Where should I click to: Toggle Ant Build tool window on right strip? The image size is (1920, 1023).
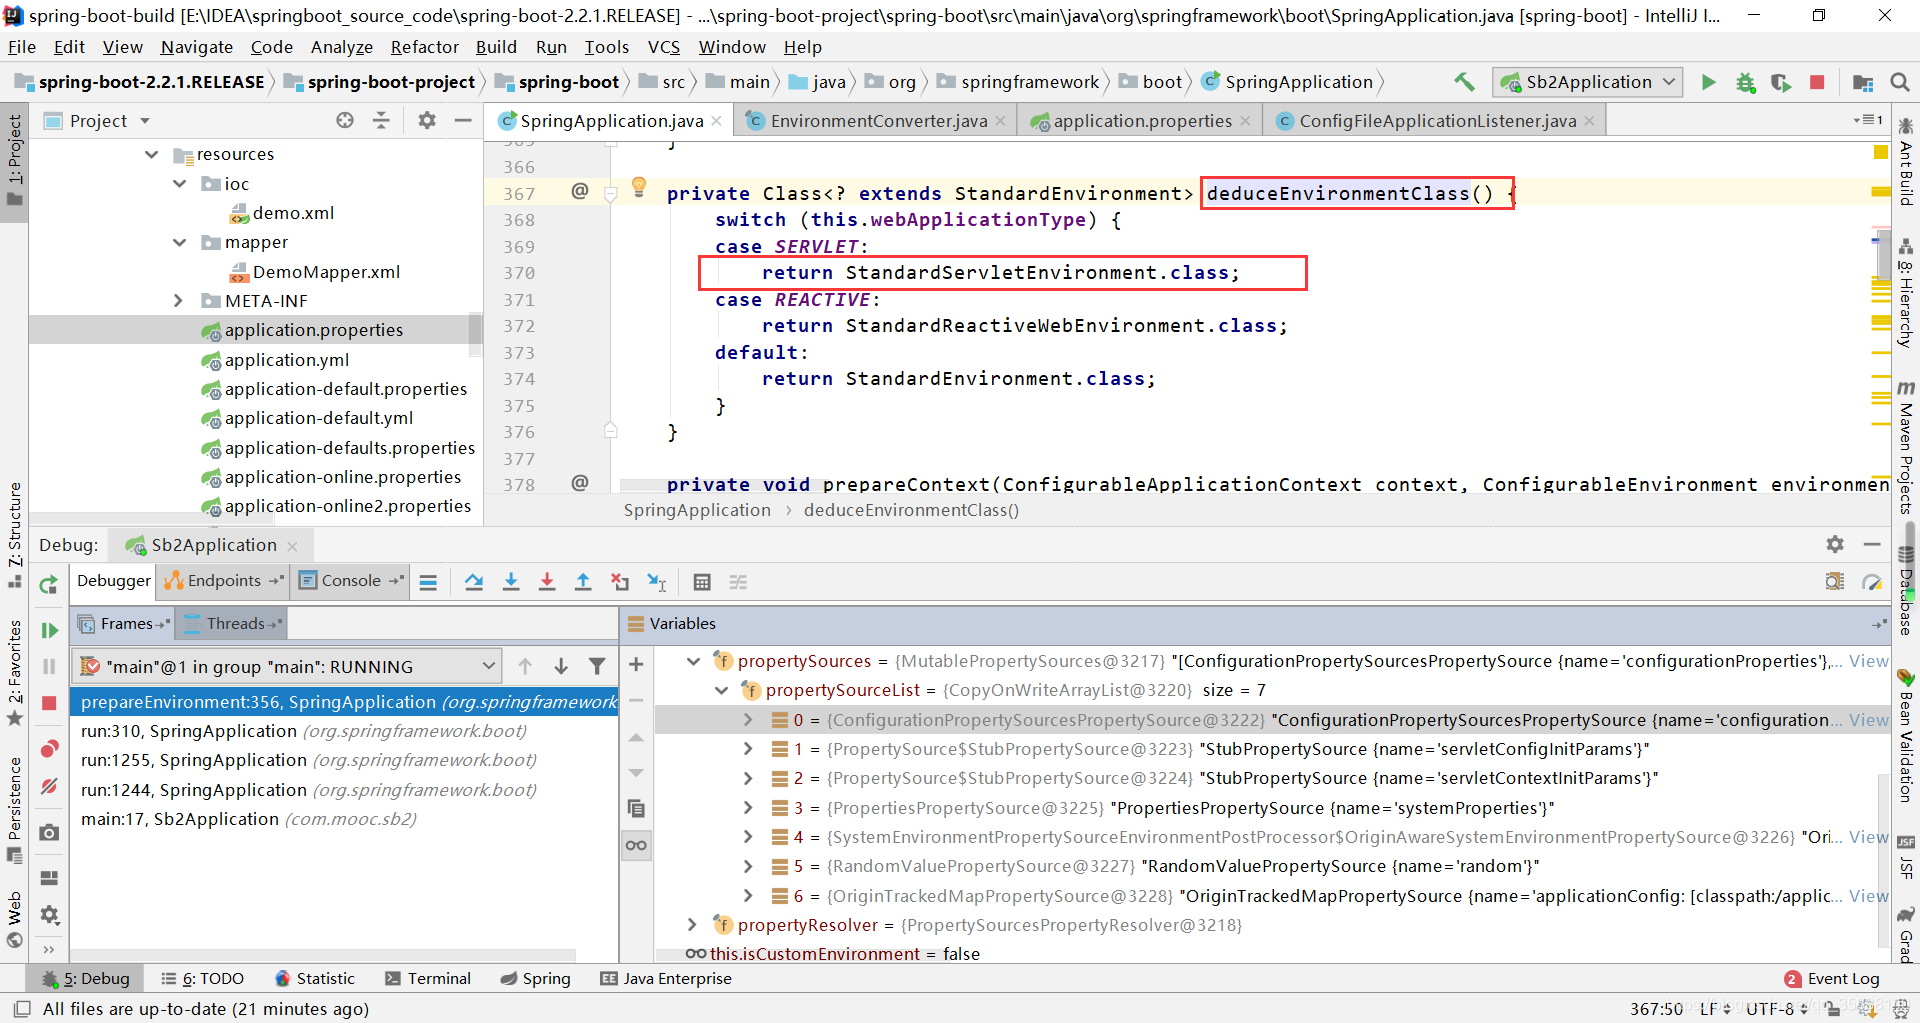pos(1906,162)
